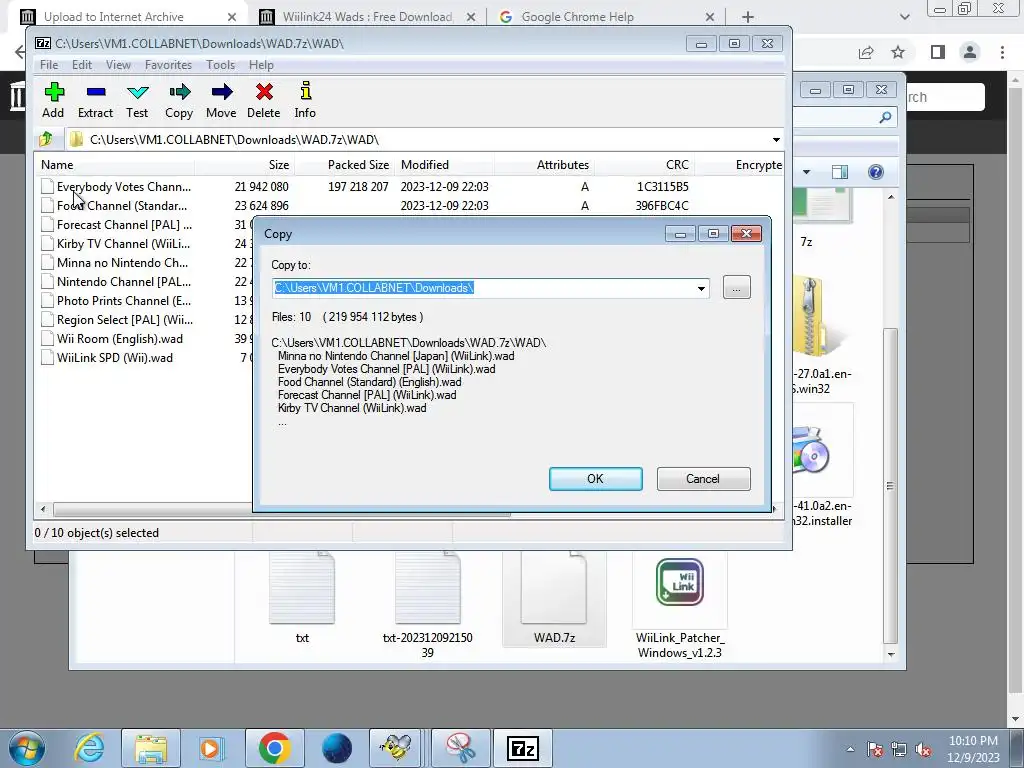Go up one folder level in 7-Zip
The height and width of the screenshot is (768, 1024).
[46, 139]
